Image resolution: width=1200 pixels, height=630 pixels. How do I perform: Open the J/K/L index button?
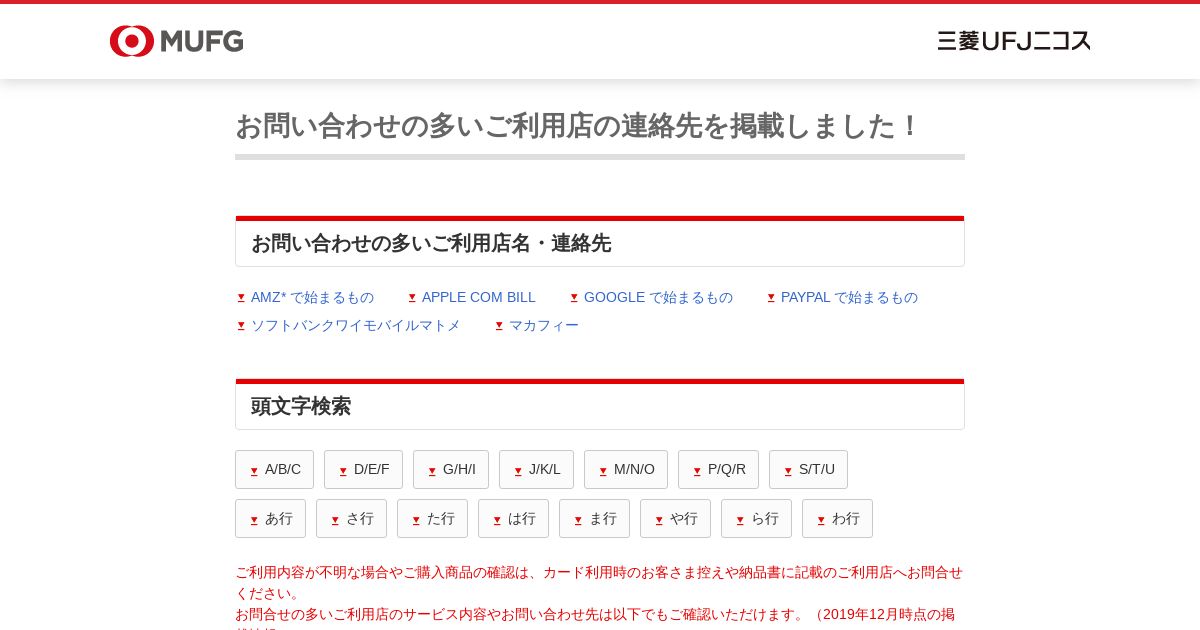(536, 469)
